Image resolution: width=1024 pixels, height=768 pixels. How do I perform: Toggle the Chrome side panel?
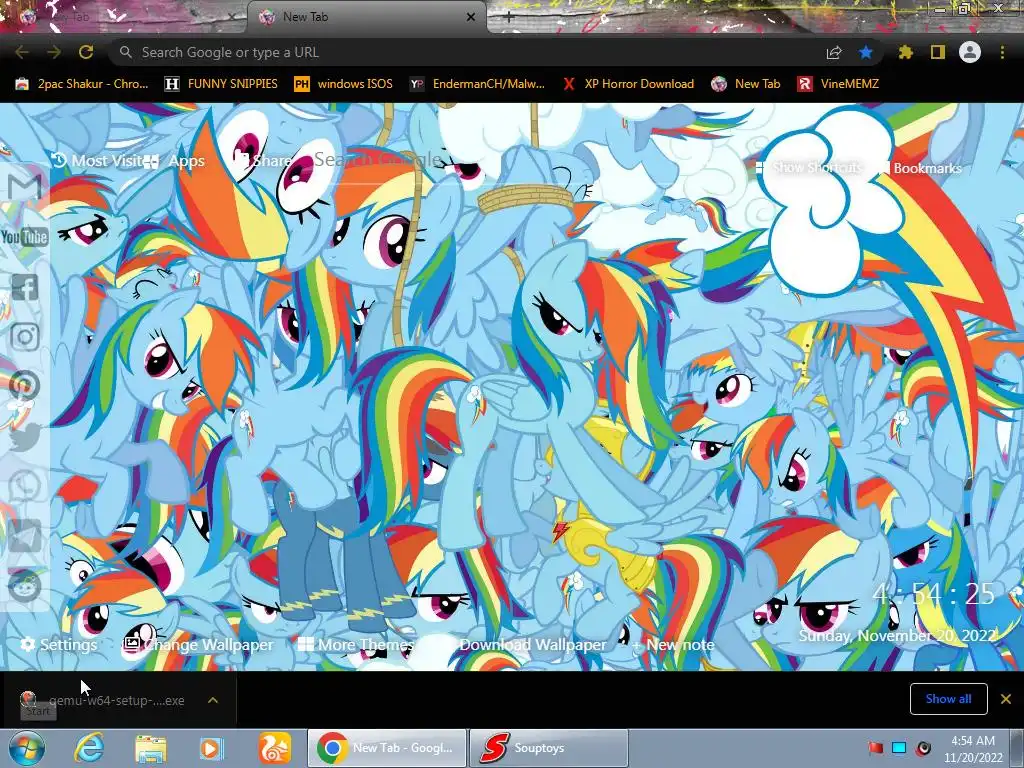[938, 52]
